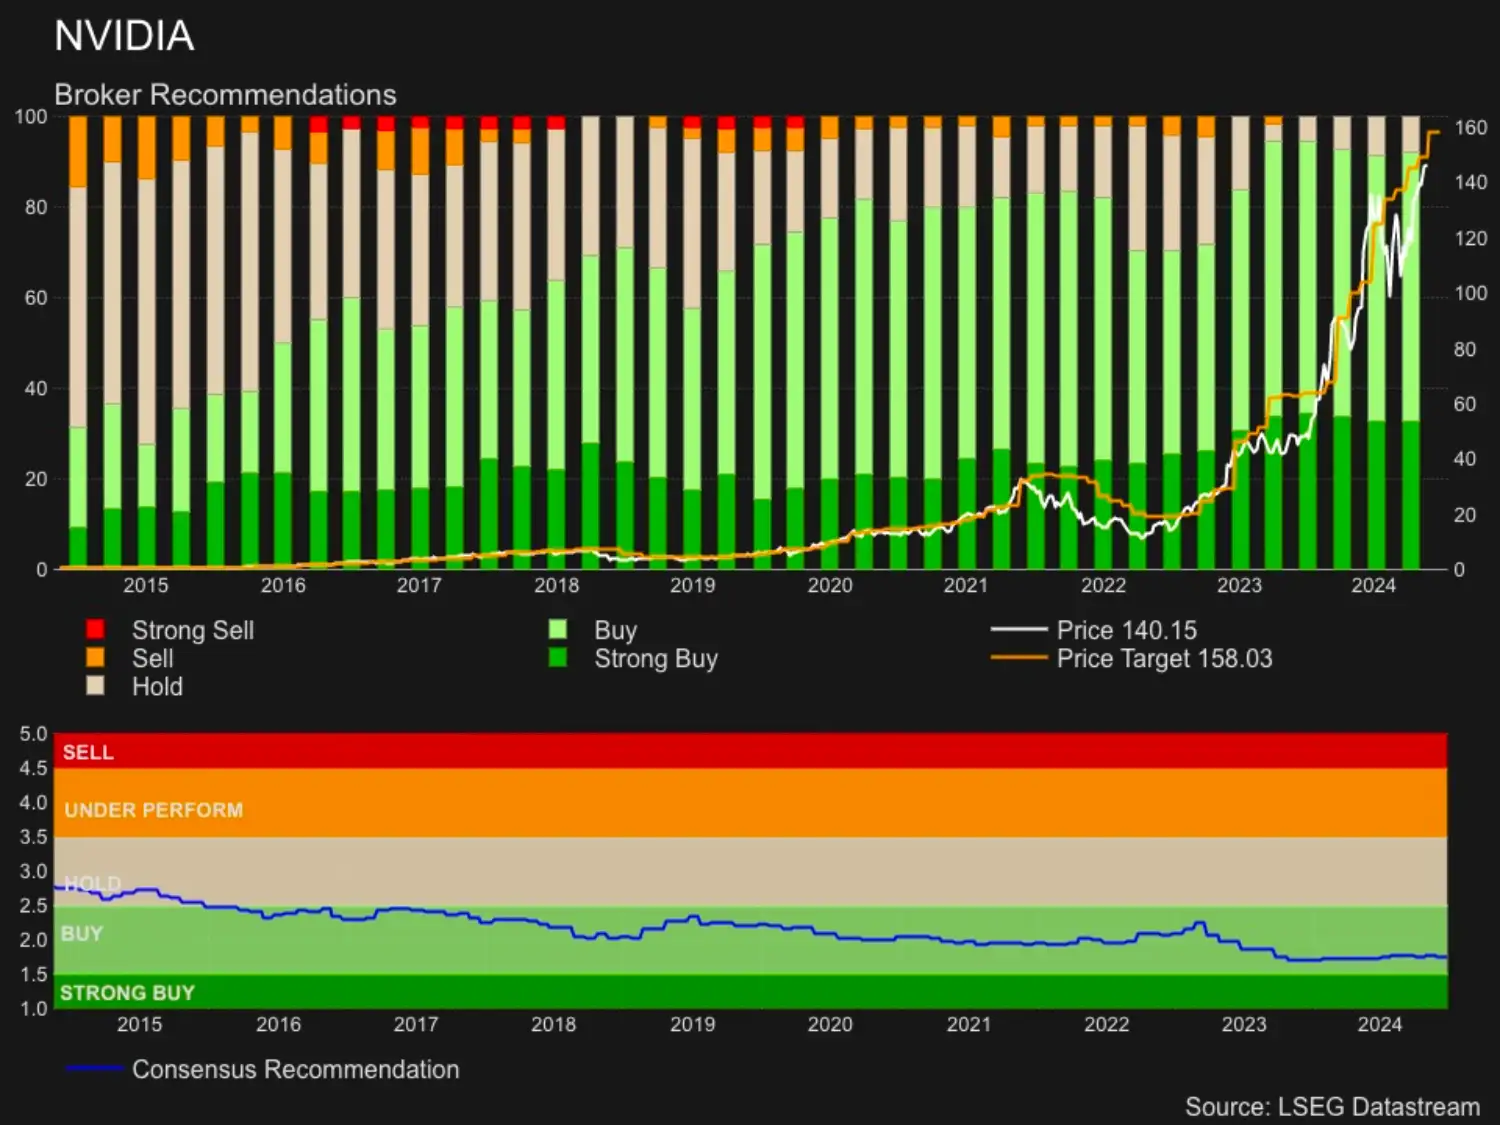Click the dark green Strong Buy legend swatch
The image size is (1500, 1125).
[558, 657]
